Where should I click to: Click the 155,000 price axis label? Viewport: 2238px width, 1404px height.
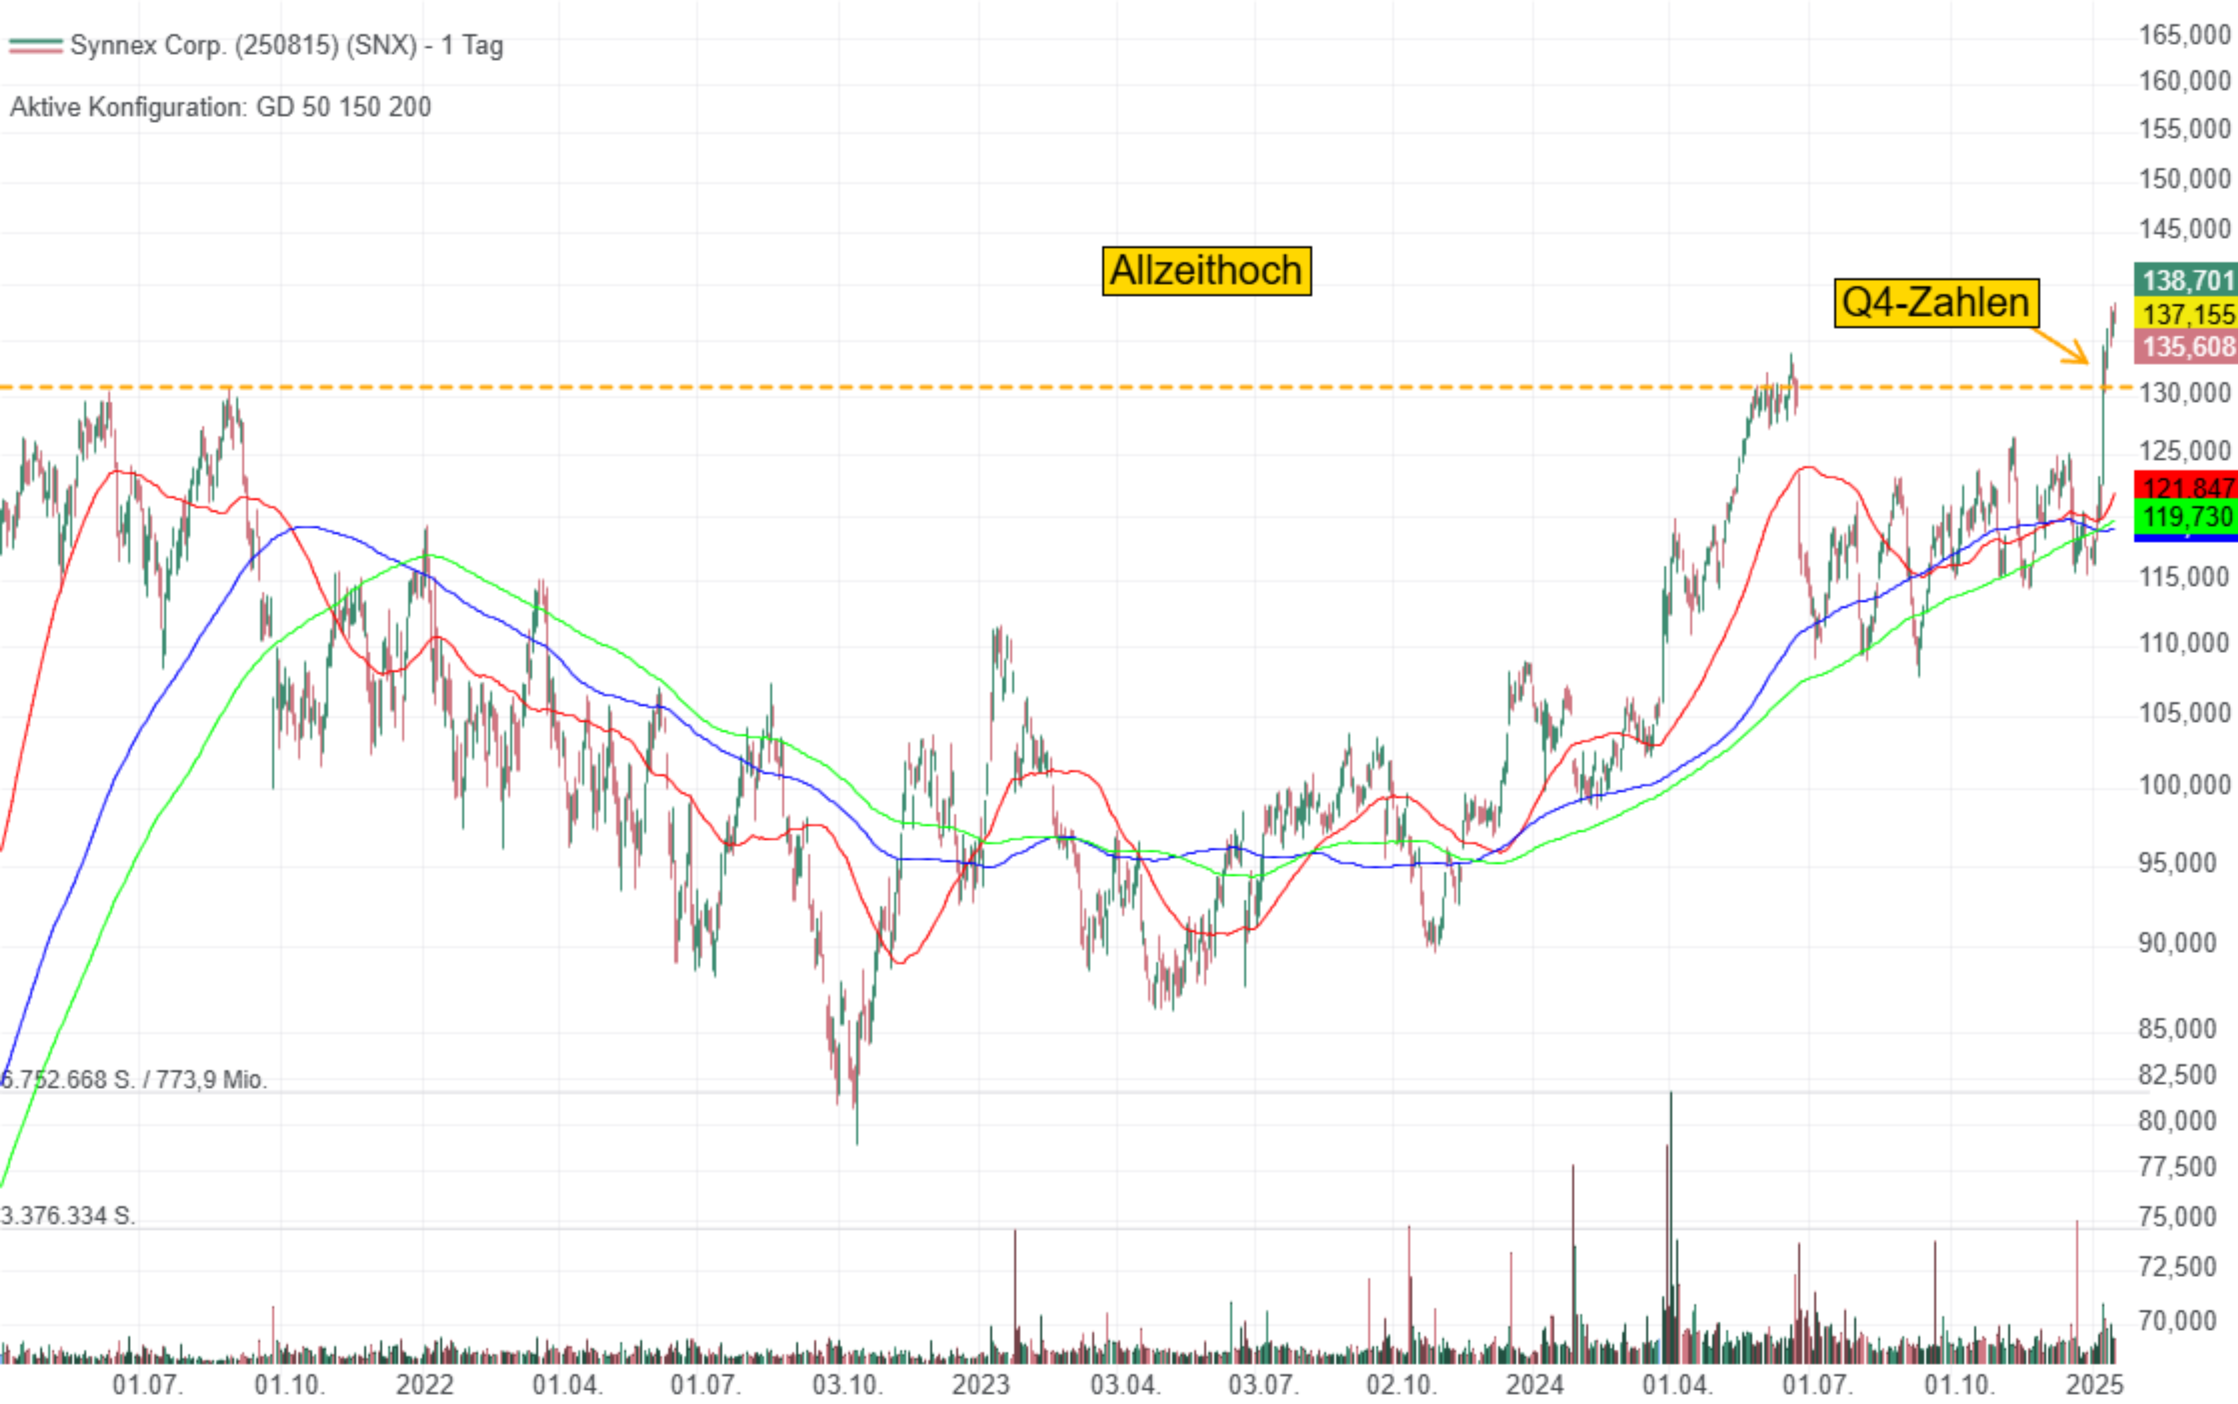point(2185,129)
